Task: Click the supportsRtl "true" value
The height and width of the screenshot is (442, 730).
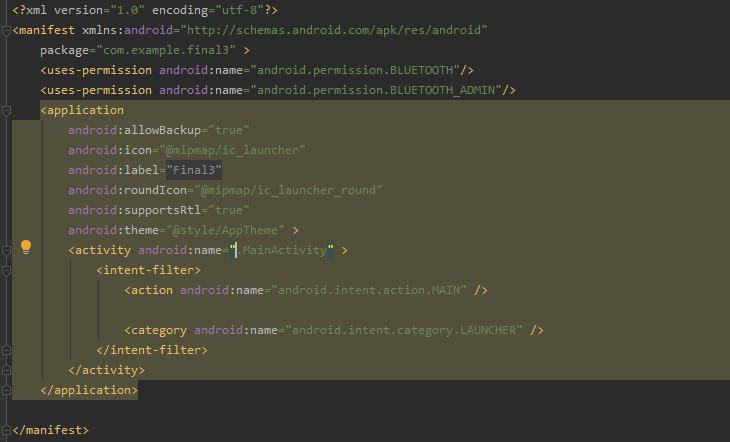Action: click(x=229, y=210)
